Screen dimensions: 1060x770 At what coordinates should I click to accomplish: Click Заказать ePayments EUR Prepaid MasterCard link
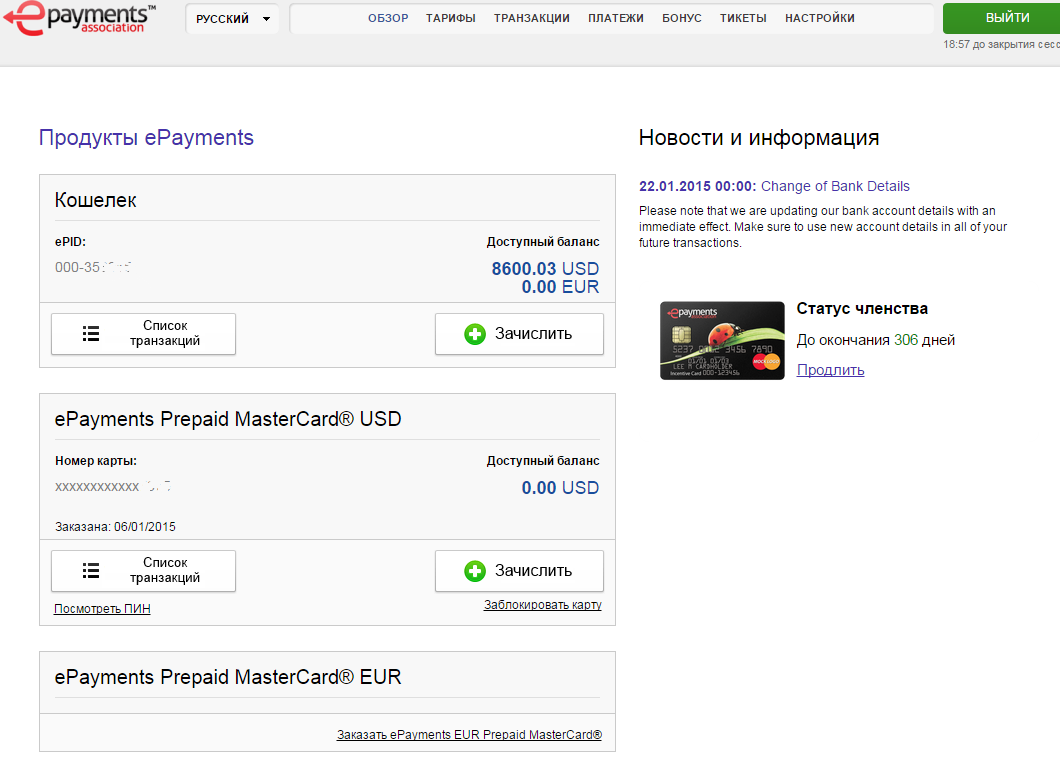tap(469, 735)
